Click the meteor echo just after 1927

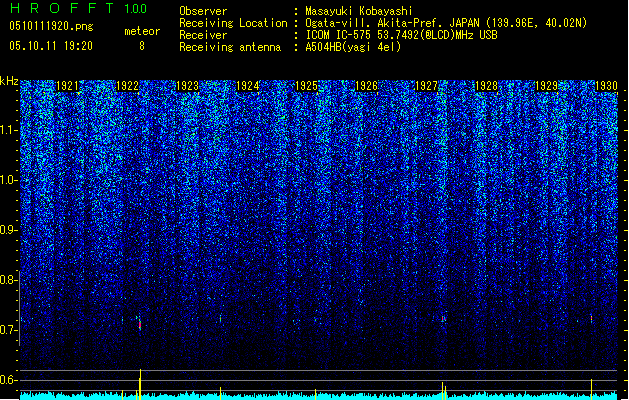[443, 319]
